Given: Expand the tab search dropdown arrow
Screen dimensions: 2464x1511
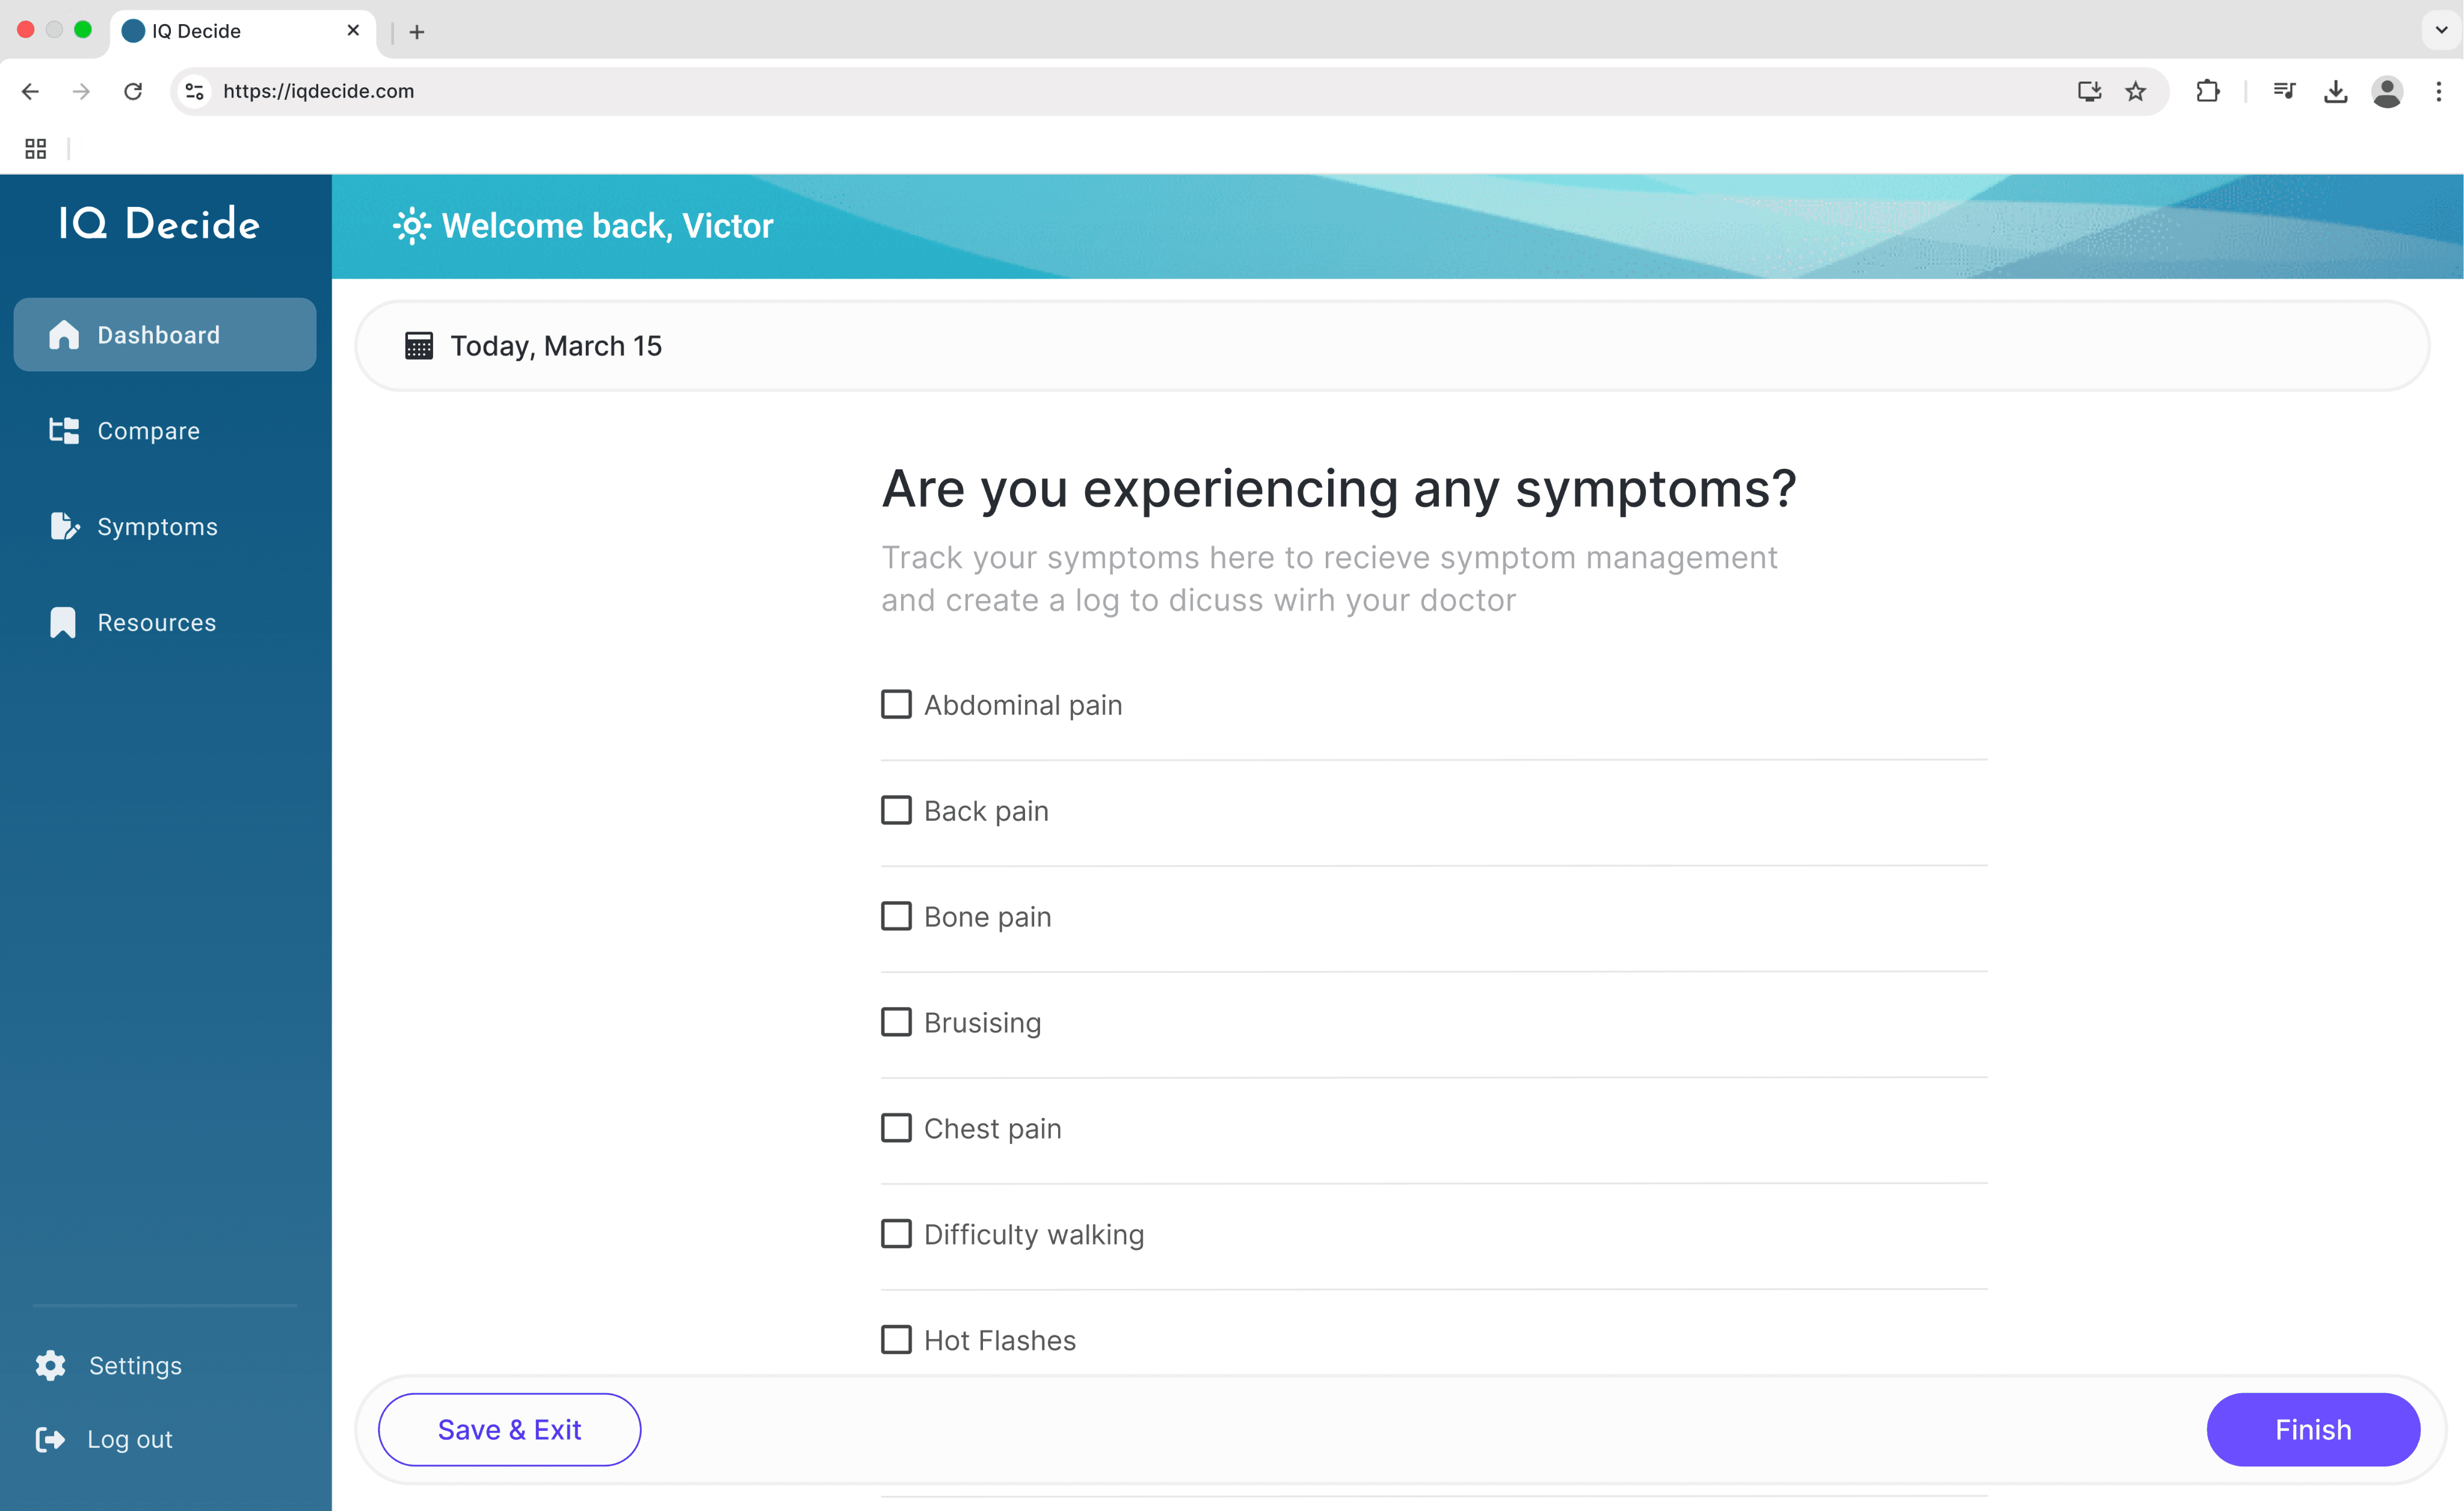Looking at the screenshot, I should [x=2440, y=30].
